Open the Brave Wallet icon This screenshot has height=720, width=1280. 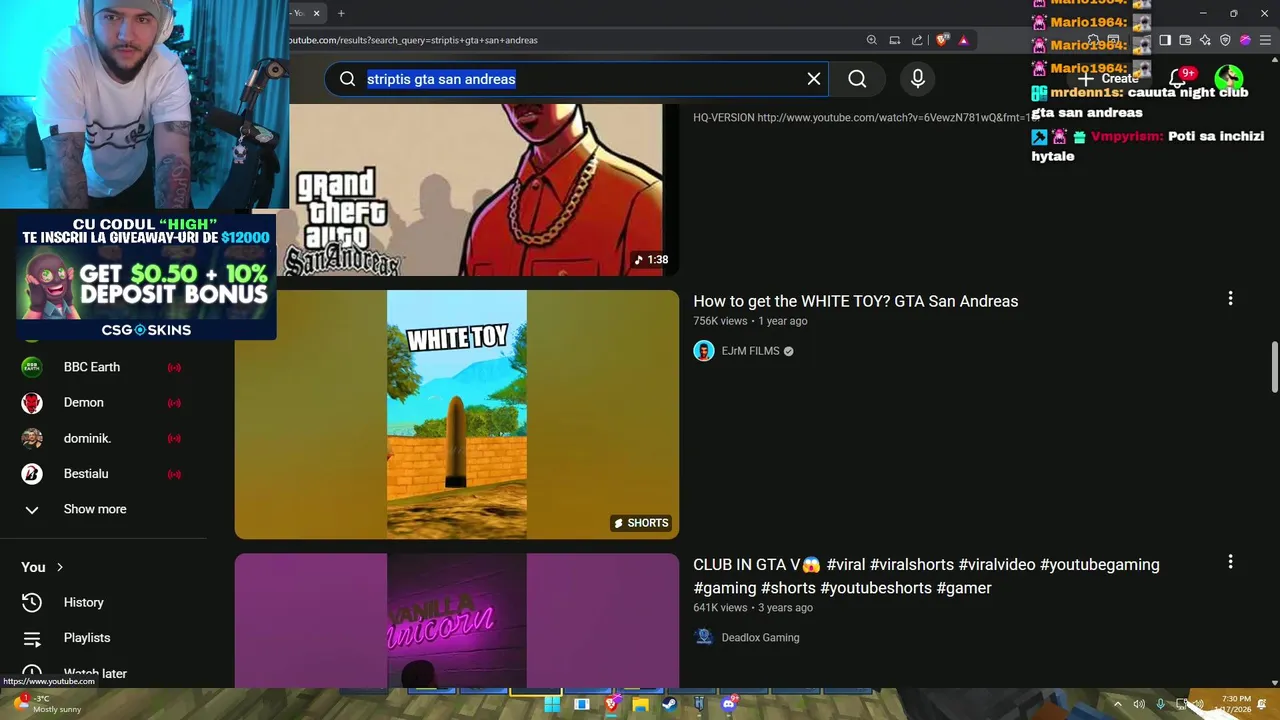tap(1185, 40)
